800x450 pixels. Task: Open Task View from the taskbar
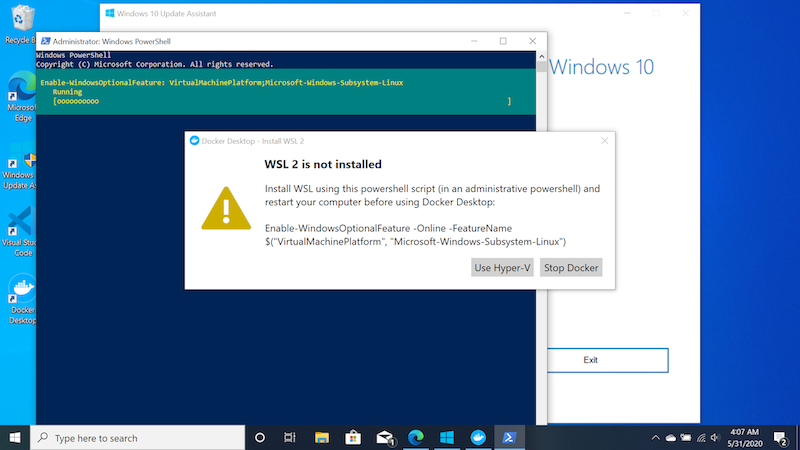coord(290,438)
